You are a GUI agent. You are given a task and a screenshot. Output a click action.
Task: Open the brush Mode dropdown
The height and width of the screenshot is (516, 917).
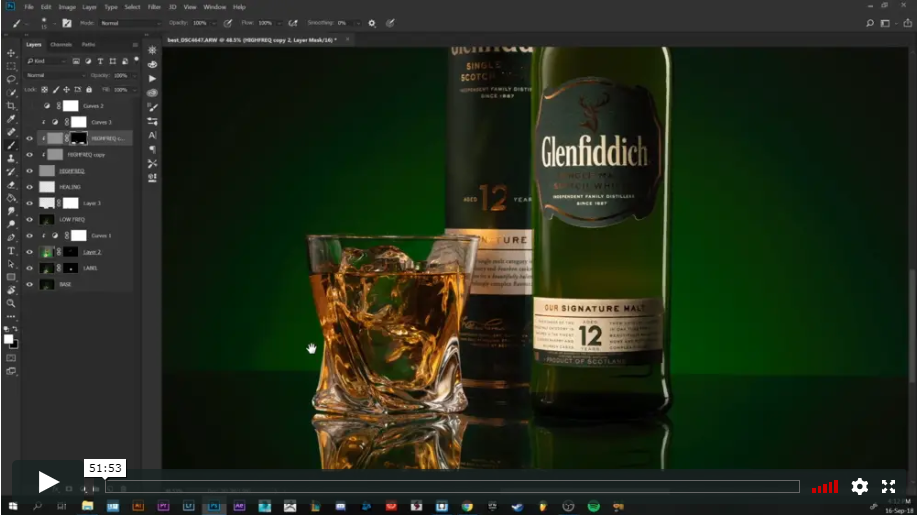click(x=130, y=23)
